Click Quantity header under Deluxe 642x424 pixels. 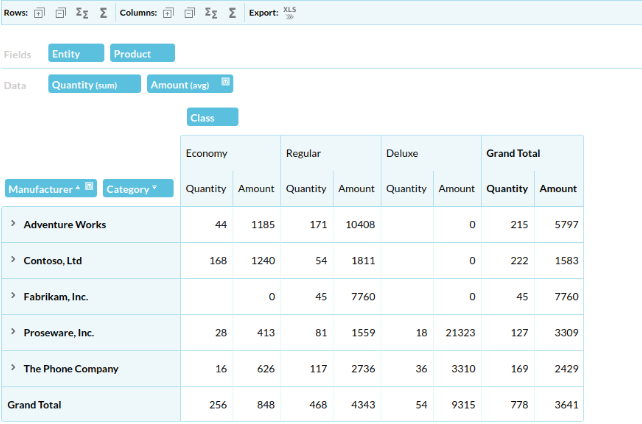pyautogui.click(x=407, y=189)
